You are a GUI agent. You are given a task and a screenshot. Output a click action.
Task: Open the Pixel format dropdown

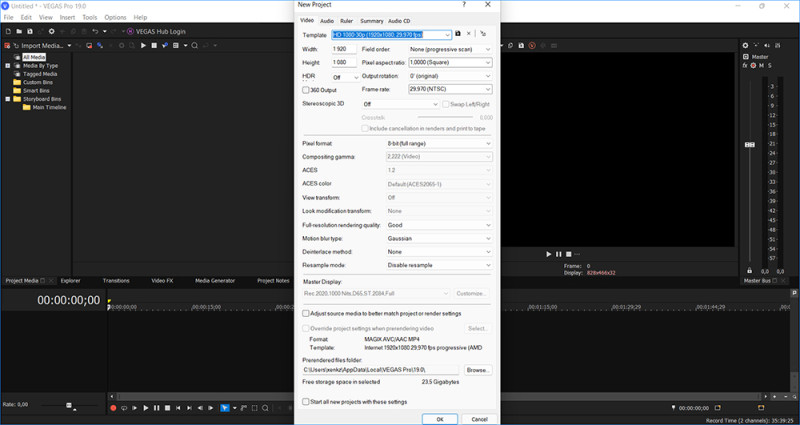tap(439, 144)
